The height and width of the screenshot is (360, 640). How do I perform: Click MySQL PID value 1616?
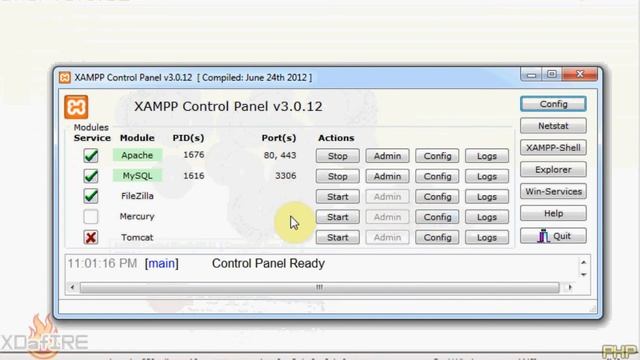pyautogui.click(x=193, y=176)
